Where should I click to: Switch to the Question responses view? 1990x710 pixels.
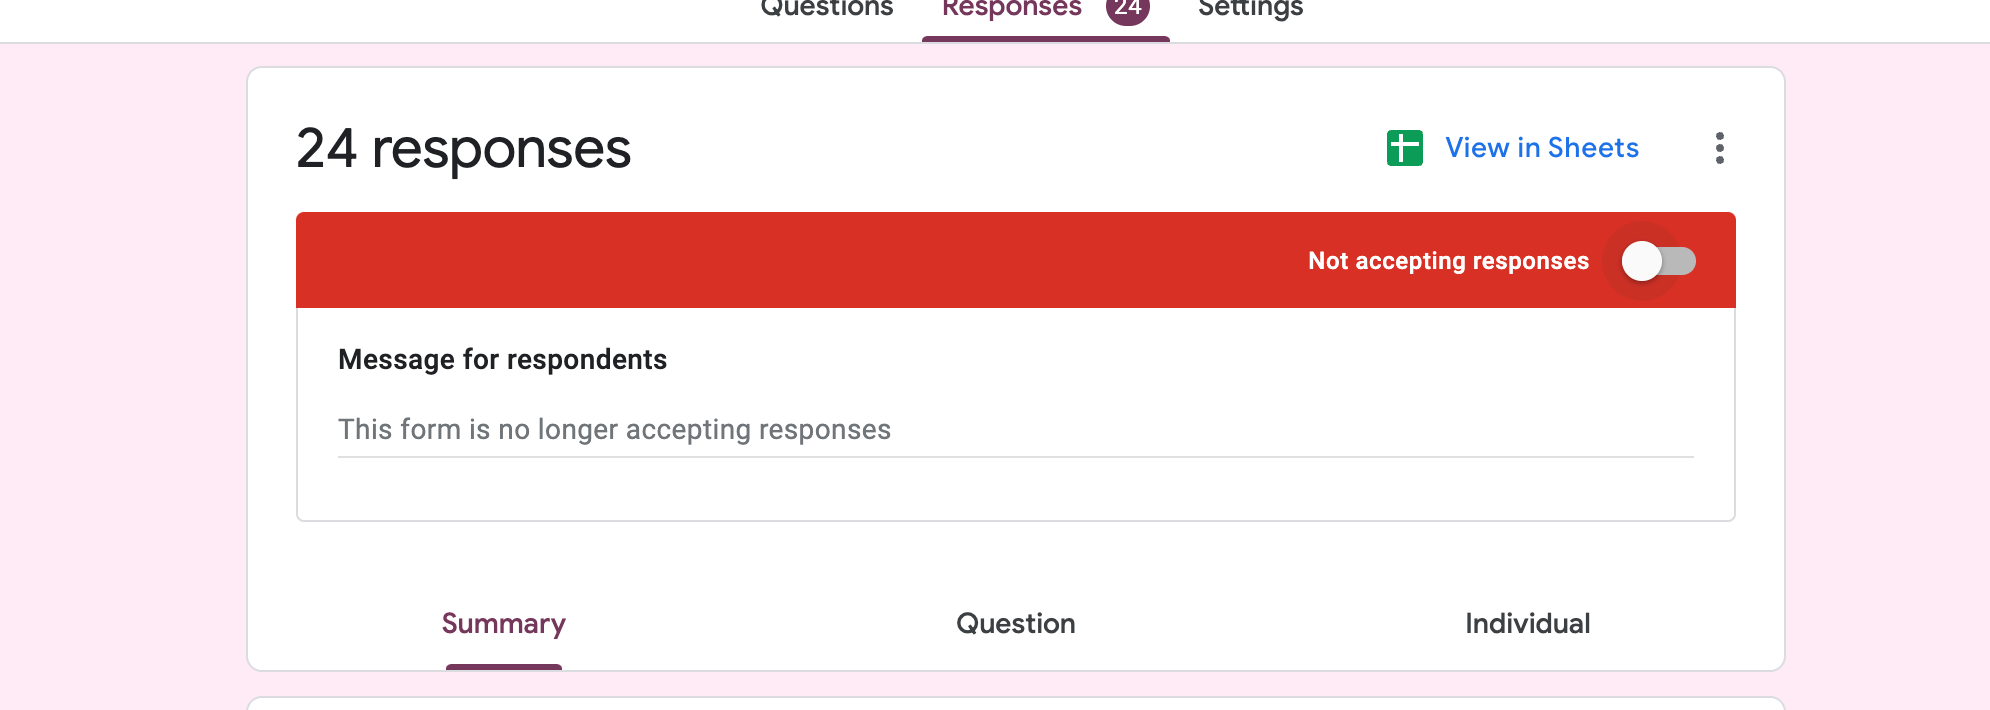(1015, 623)
